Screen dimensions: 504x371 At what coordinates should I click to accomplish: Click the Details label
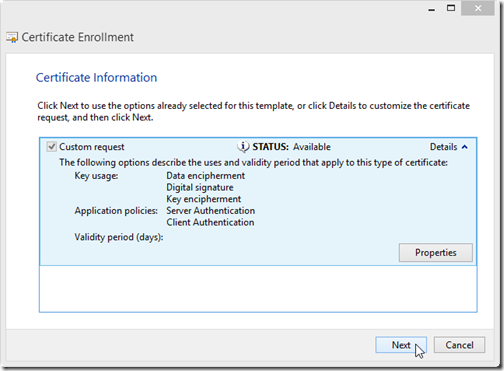[443, 147]
